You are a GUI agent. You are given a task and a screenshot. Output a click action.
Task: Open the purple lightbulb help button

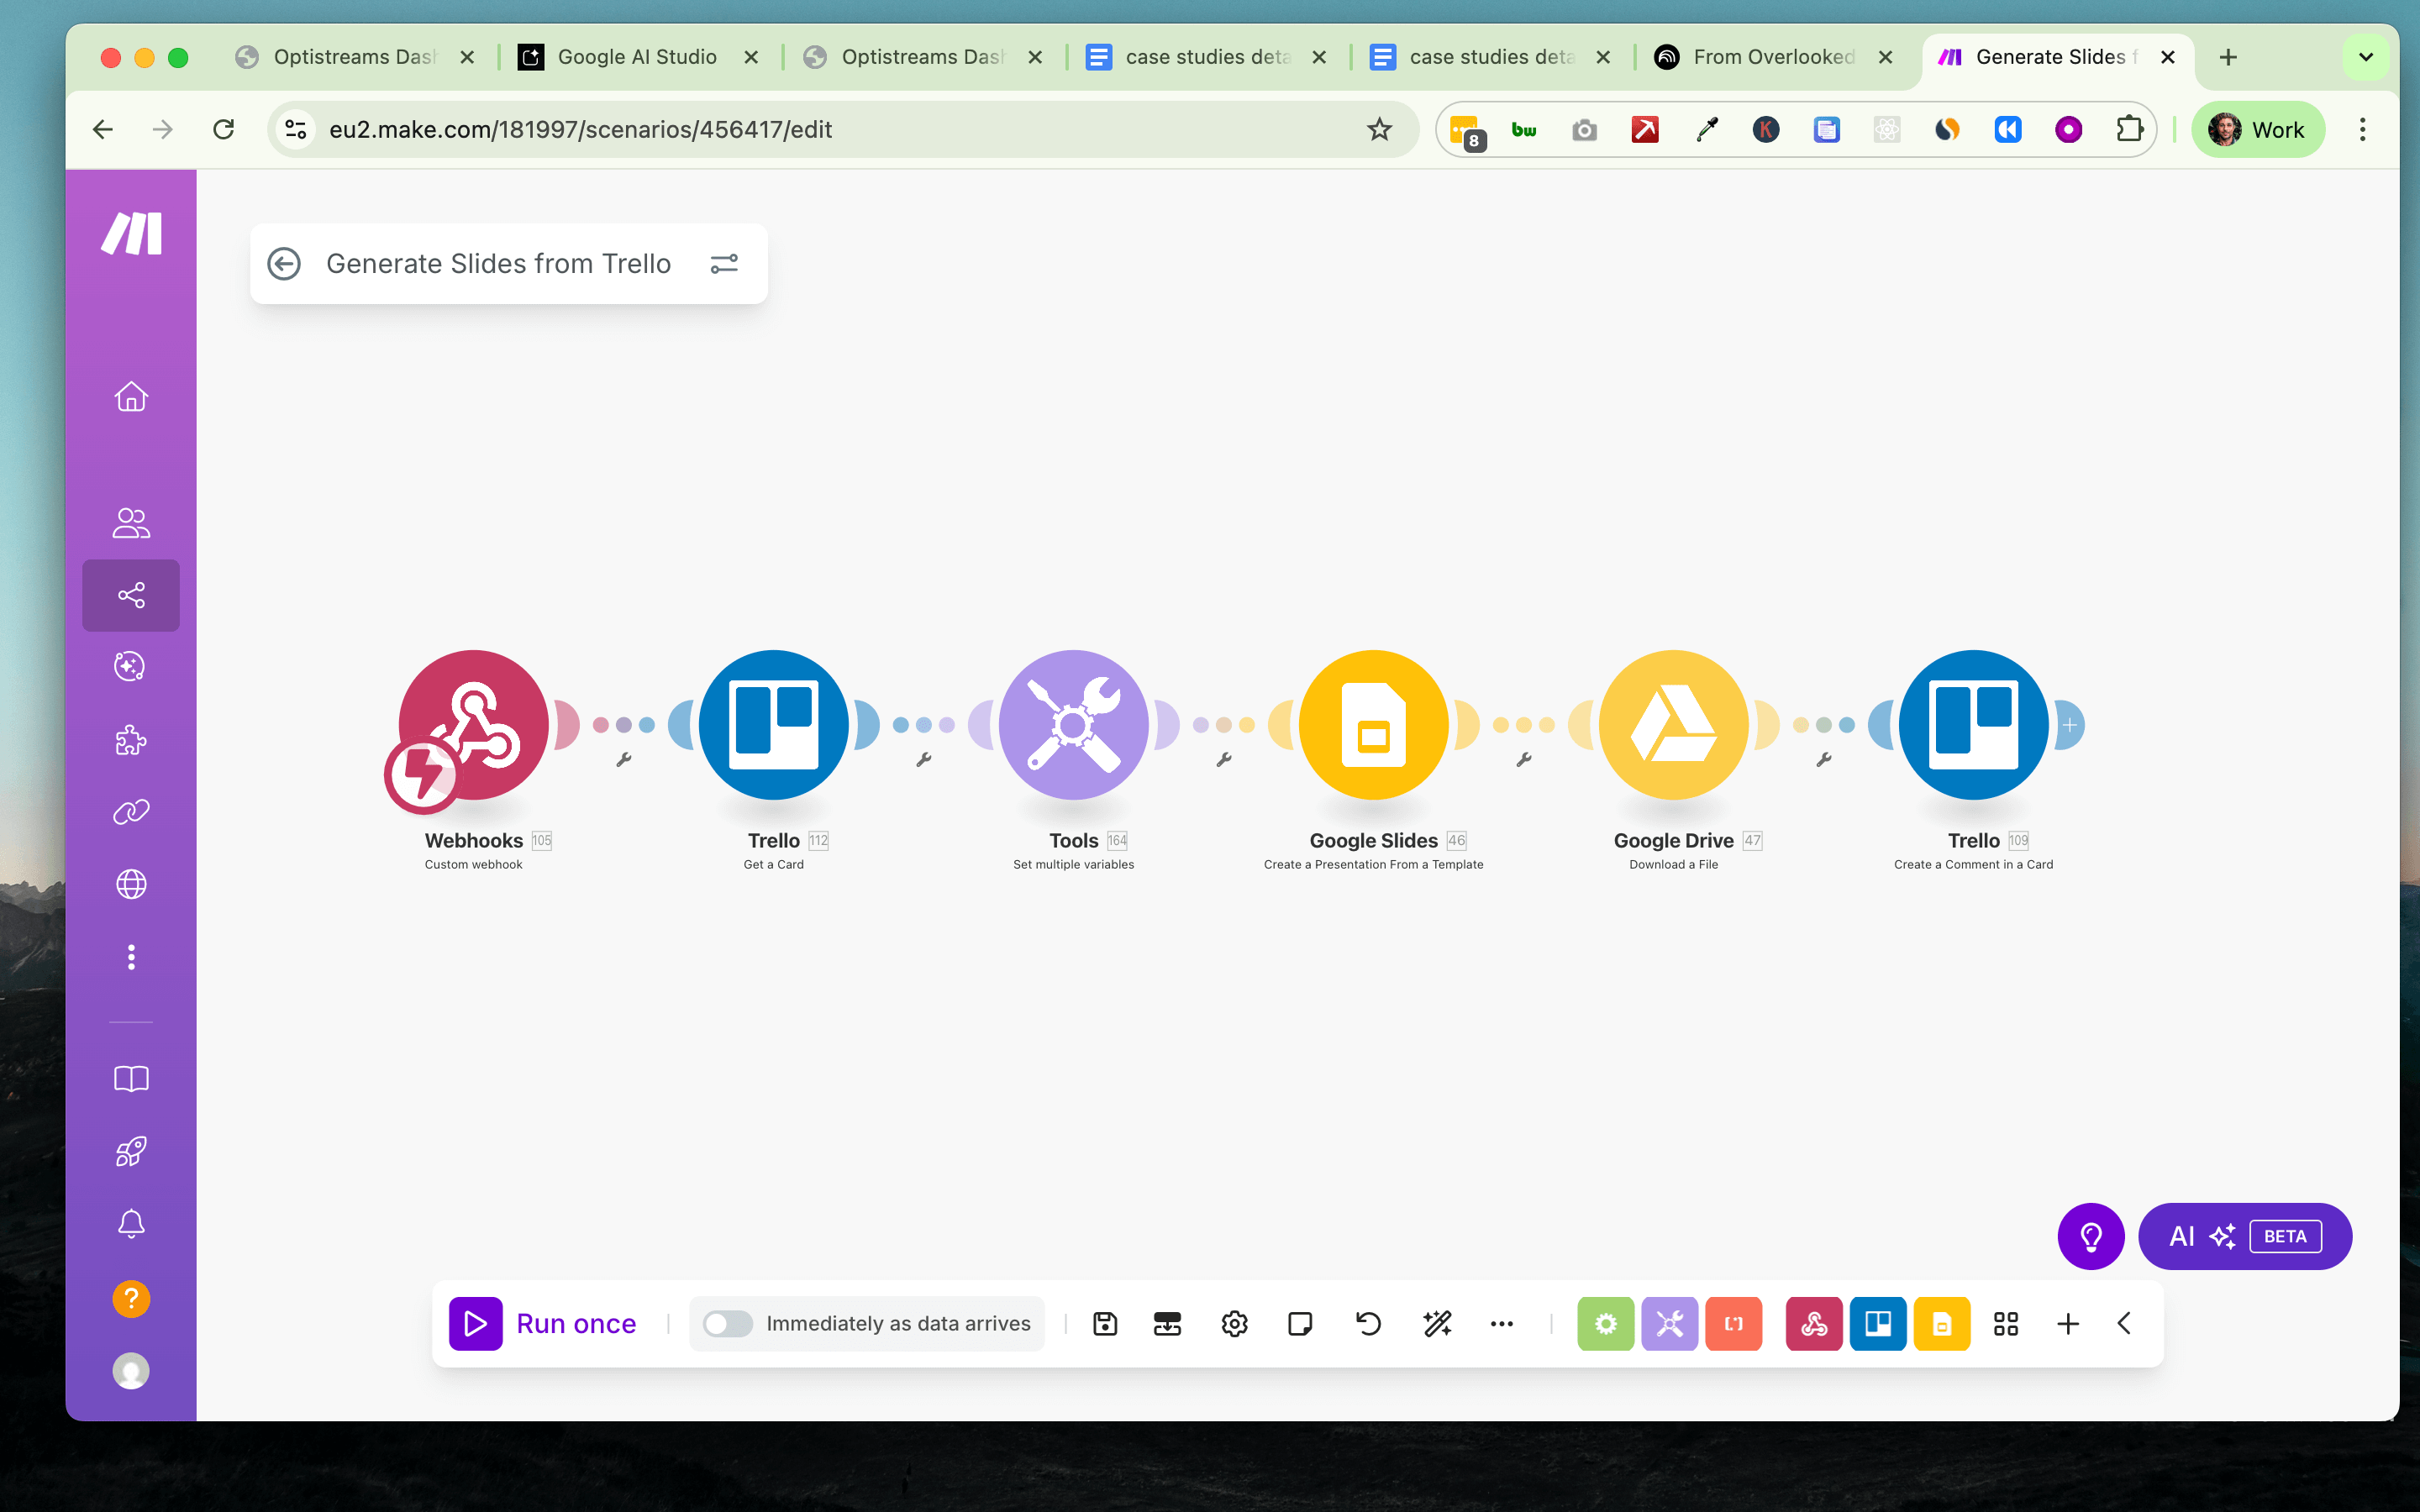(x=2091, y=1236)
